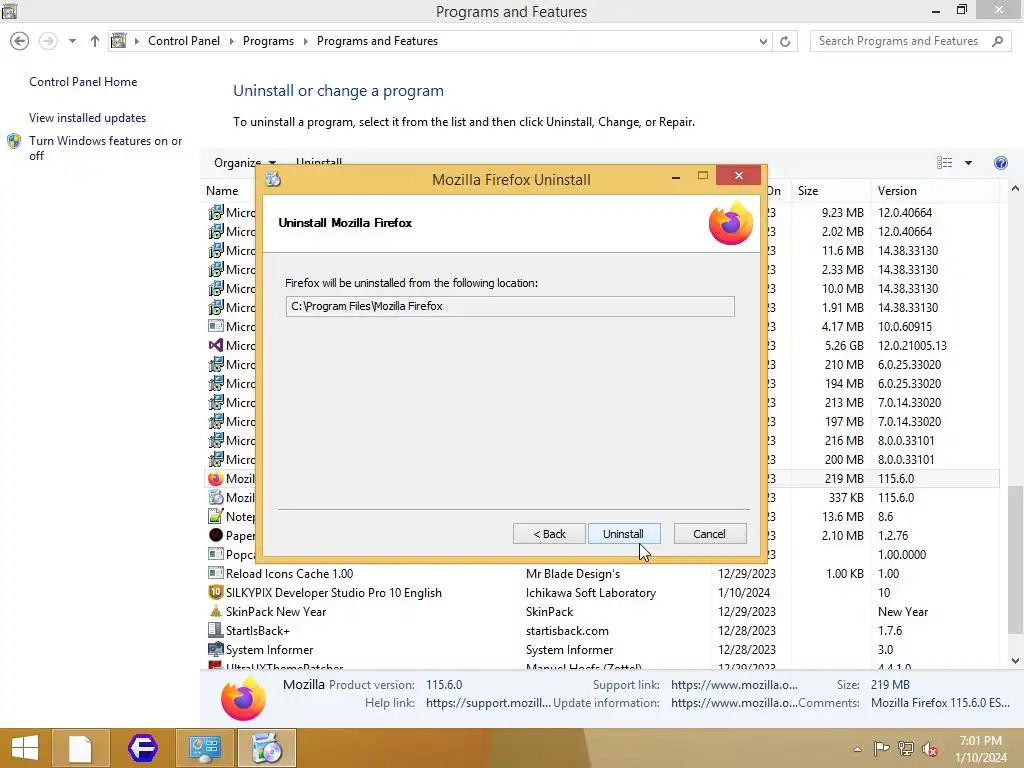This screenshot has width=1024, height=768.
Task: Click the SkinPack New Year tree icon
Action: 216,611
